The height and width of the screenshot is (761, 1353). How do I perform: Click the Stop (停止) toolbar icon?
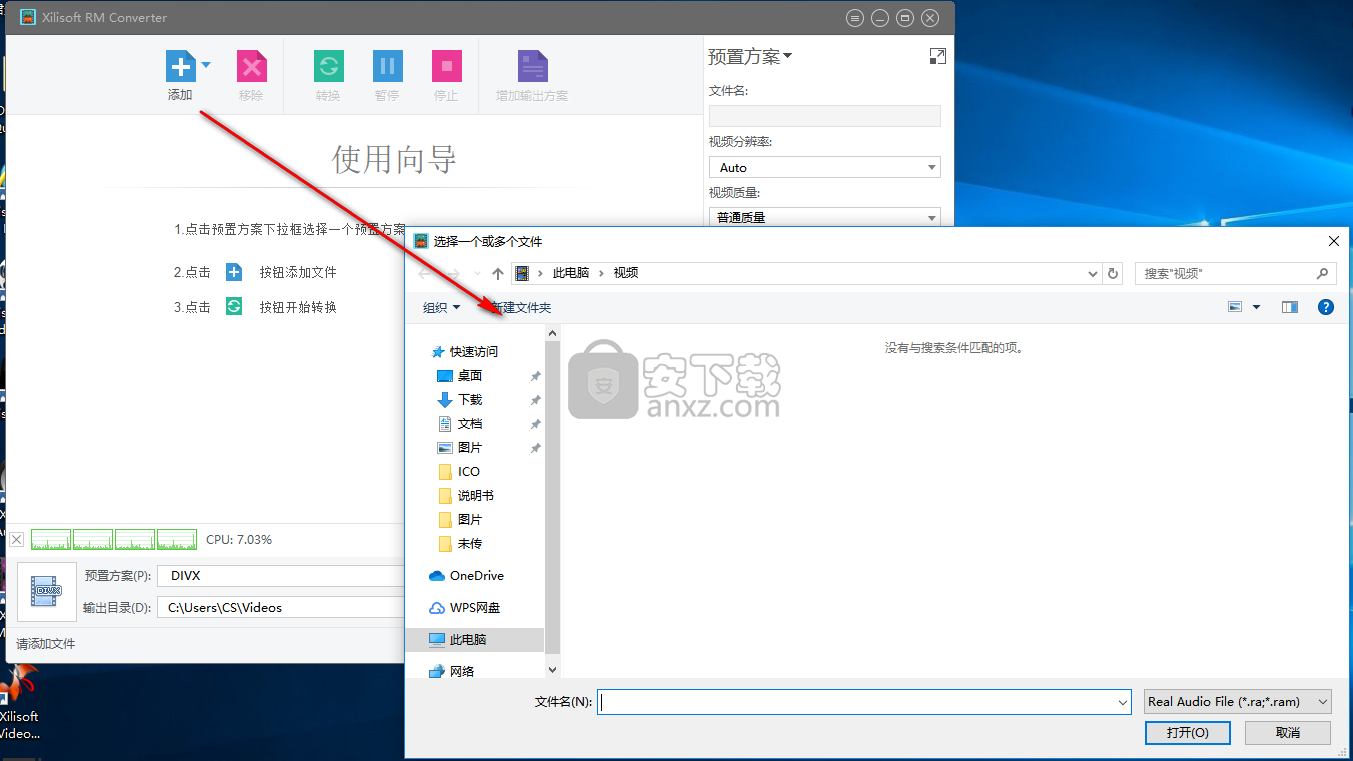[x=446, y=66]
